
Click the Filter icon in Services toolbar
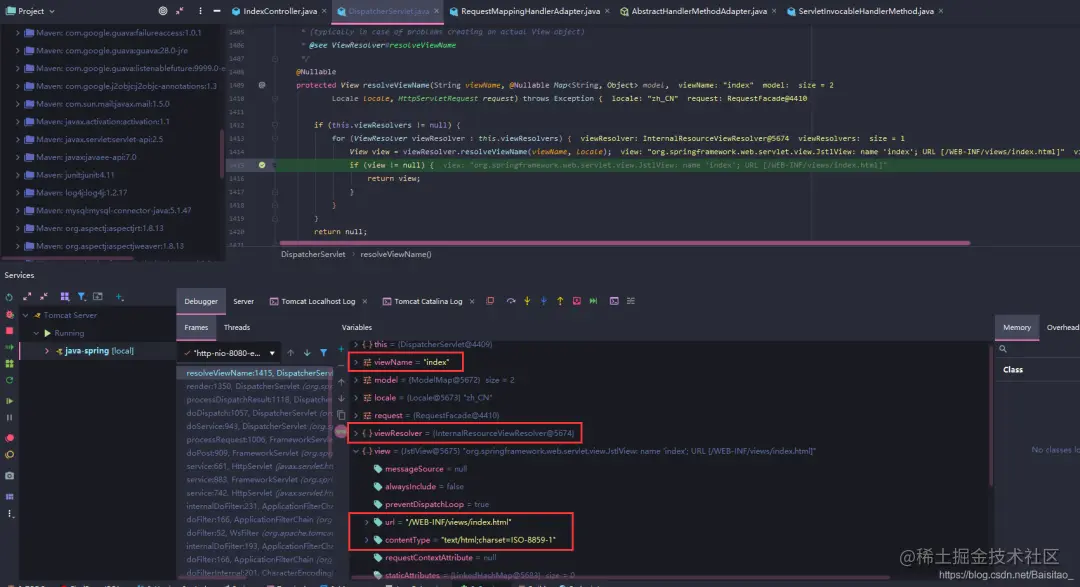(x=81, y=297)
